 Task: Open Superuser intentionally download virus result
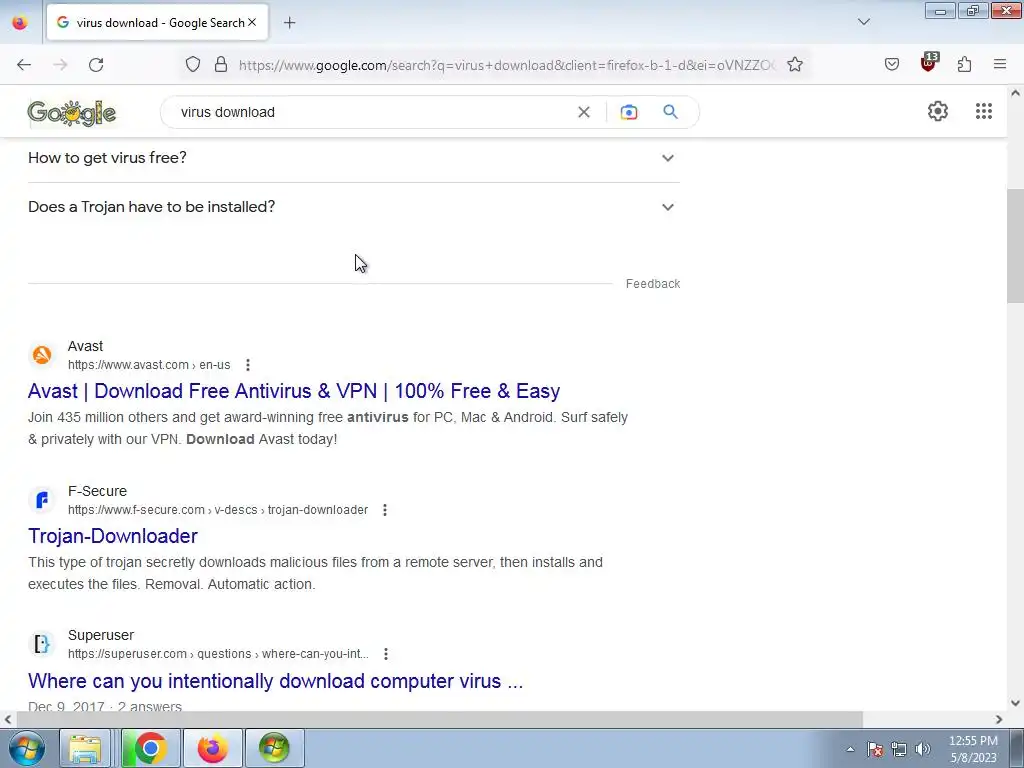point(276,681)
